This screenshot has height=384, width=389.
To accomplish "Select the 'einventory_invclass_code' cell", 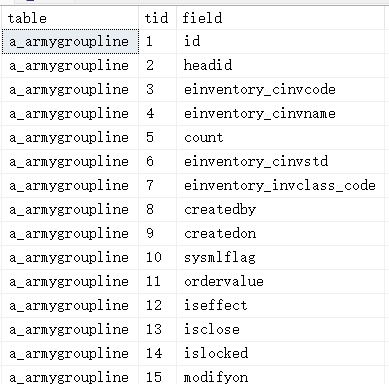I will [280, 186].
